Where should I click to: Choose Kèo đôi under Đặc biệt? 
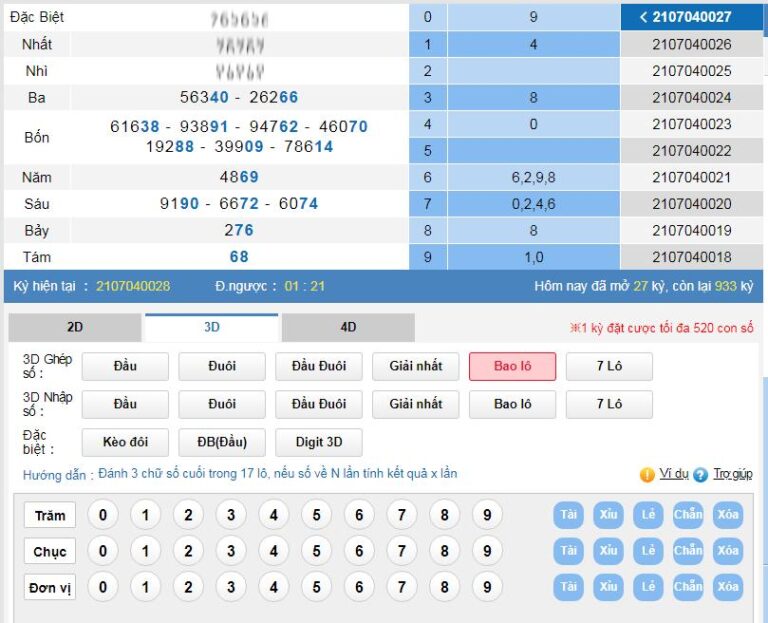coord(125,442)
